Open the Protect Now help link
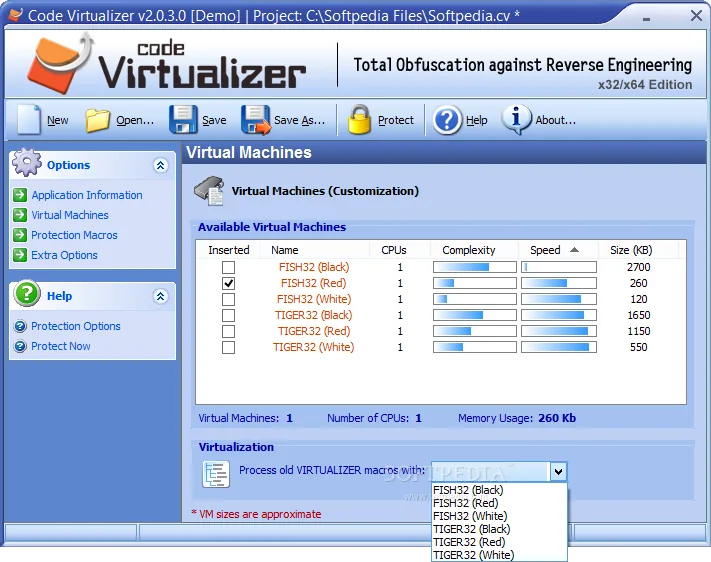 tap(61, 346)
